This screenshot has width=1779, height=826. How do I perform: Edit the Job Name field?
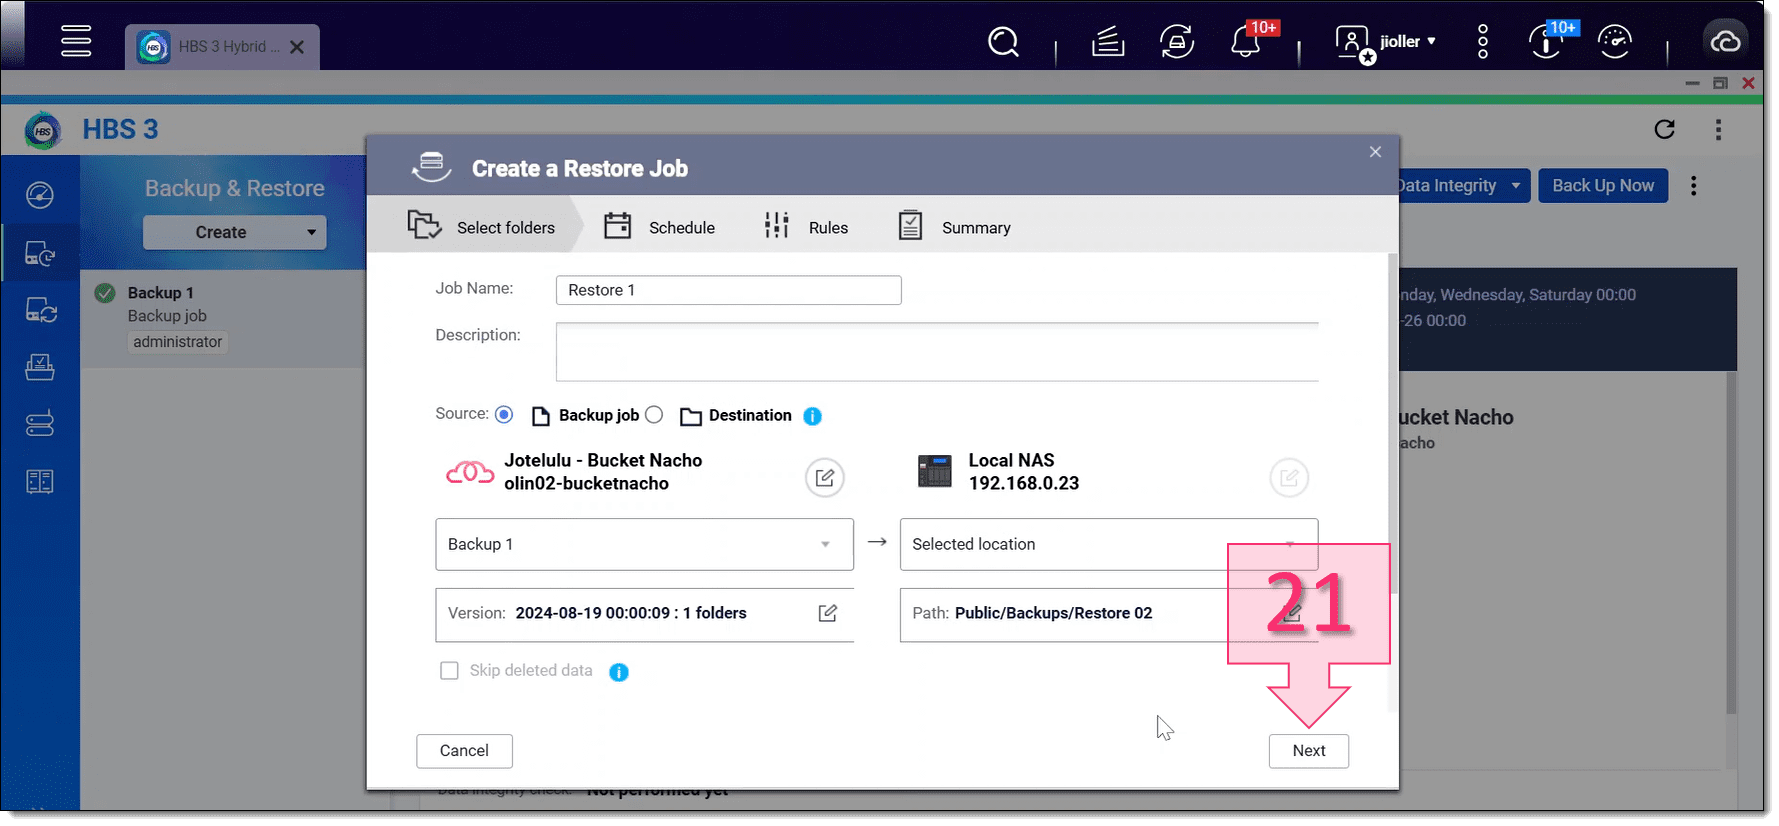(x=728, y=290)
